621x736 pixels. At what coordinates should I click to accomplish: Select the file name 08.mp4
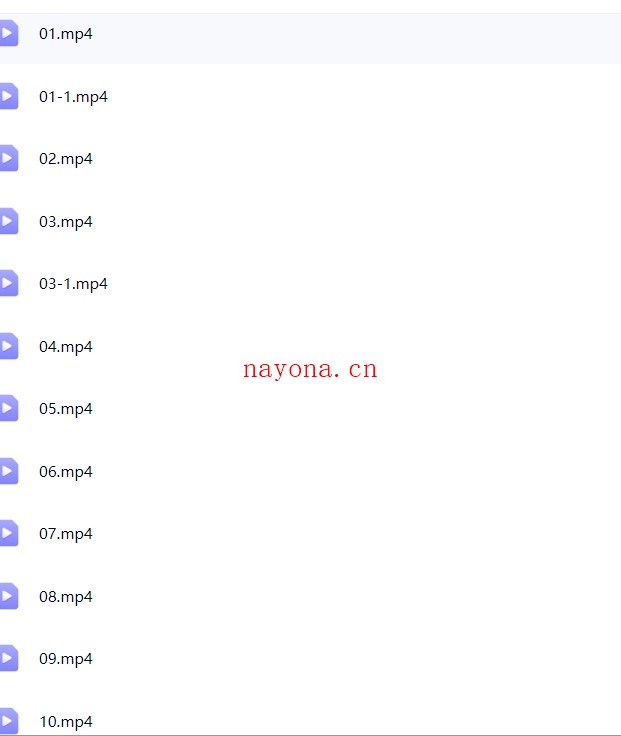[66, 598]
